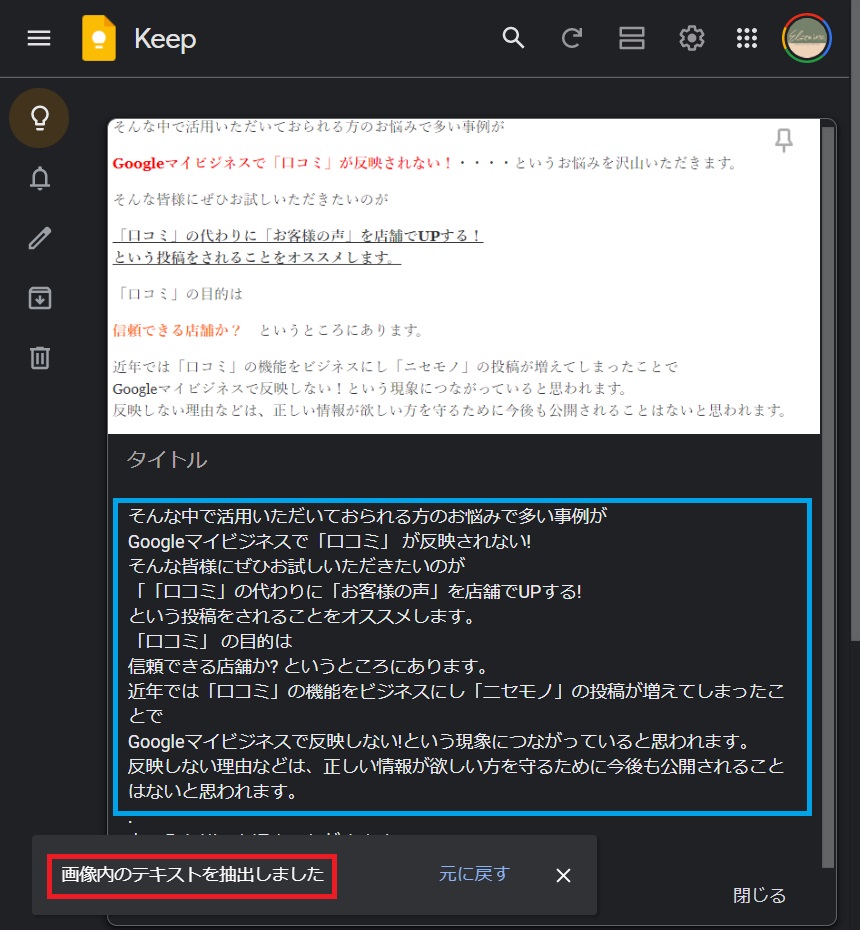
Task: Pin the open note
Action: coord(784,141)
